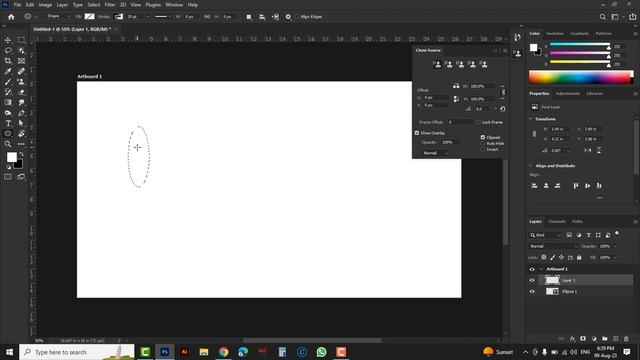Add a layer mask
The width and height of the screenshot is (640, 360).
tap(583, 339)
